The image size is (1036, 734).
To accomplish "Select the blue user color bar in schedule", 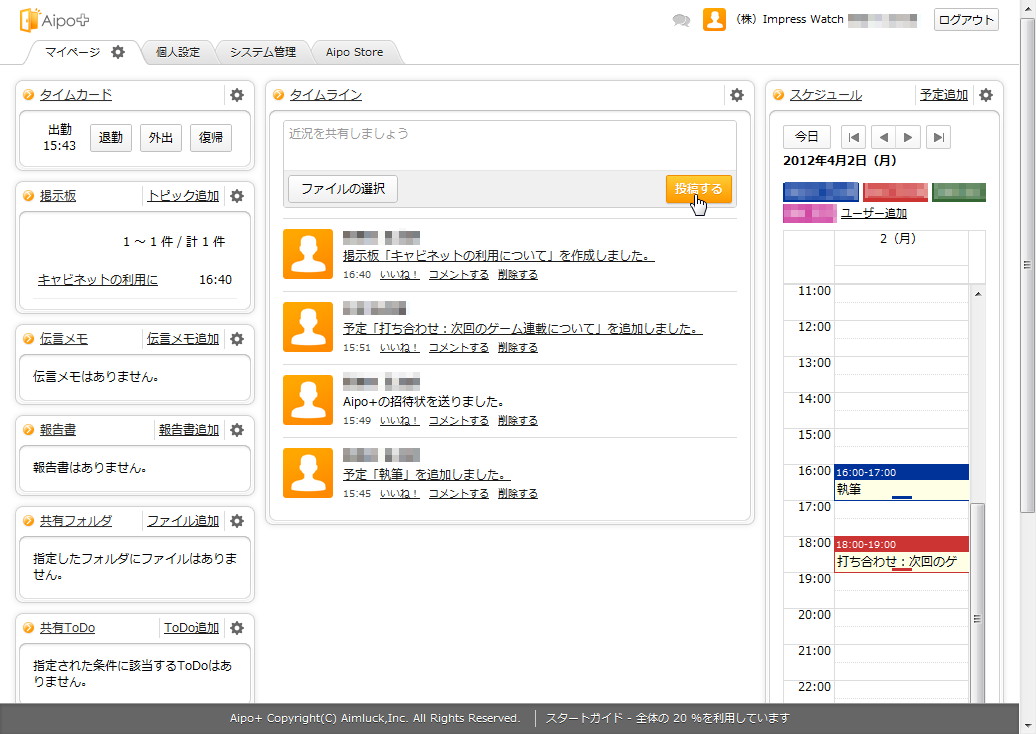I will pos(820,189).
